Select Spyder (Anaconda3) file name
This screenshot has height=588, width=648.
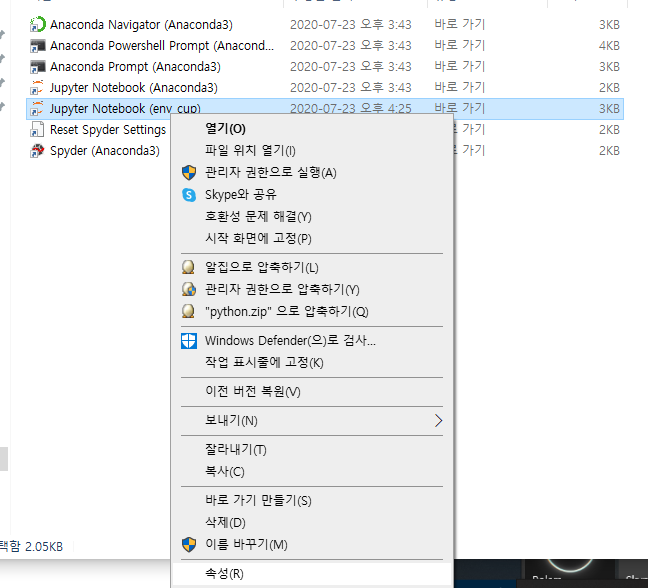coord(105,151)
